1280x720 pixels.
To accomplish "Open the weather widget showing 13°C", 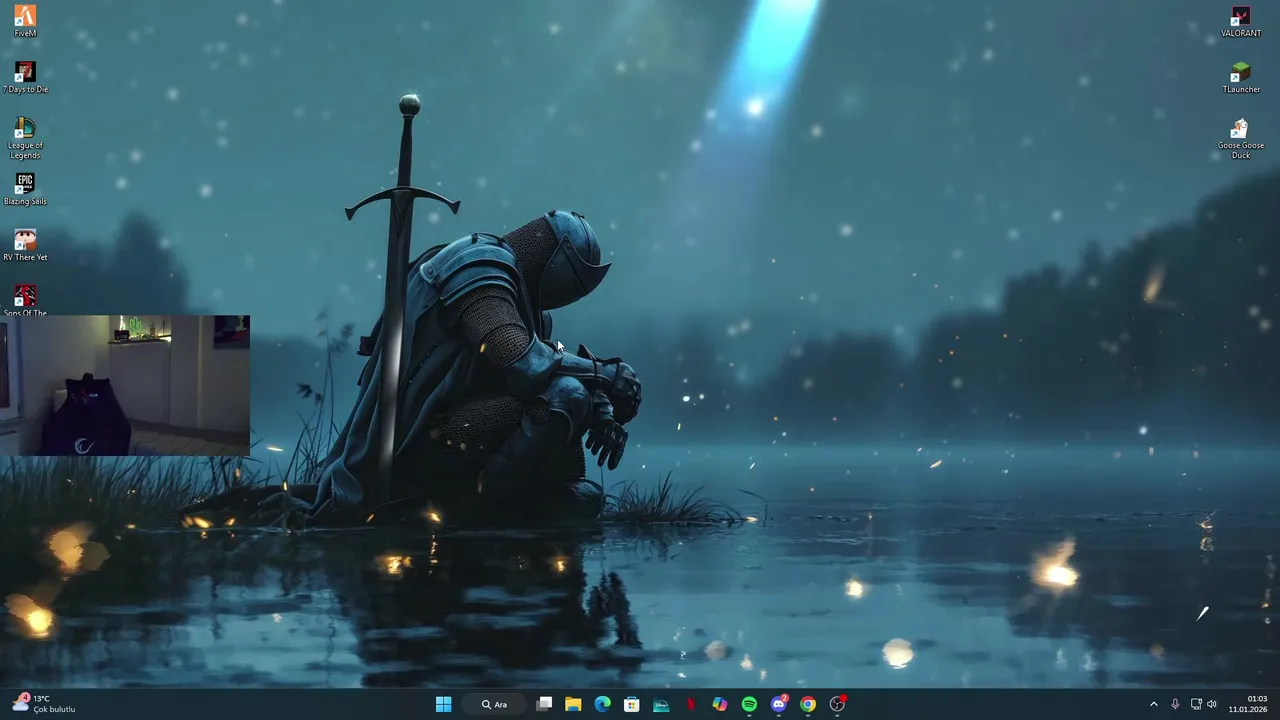I will tap(44, 704).
